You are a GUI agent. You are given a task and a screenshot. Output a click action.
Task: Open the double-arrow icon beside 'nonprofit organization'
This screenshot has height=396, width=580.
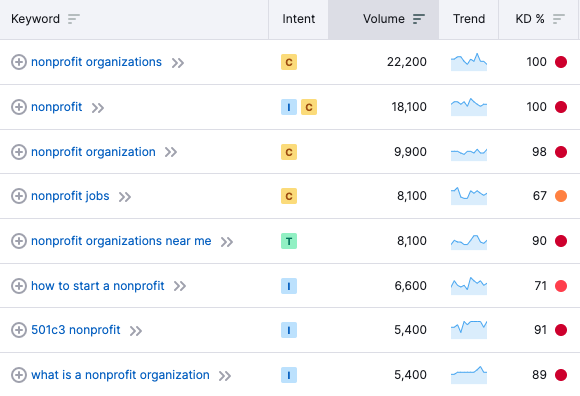click(171, 152)
